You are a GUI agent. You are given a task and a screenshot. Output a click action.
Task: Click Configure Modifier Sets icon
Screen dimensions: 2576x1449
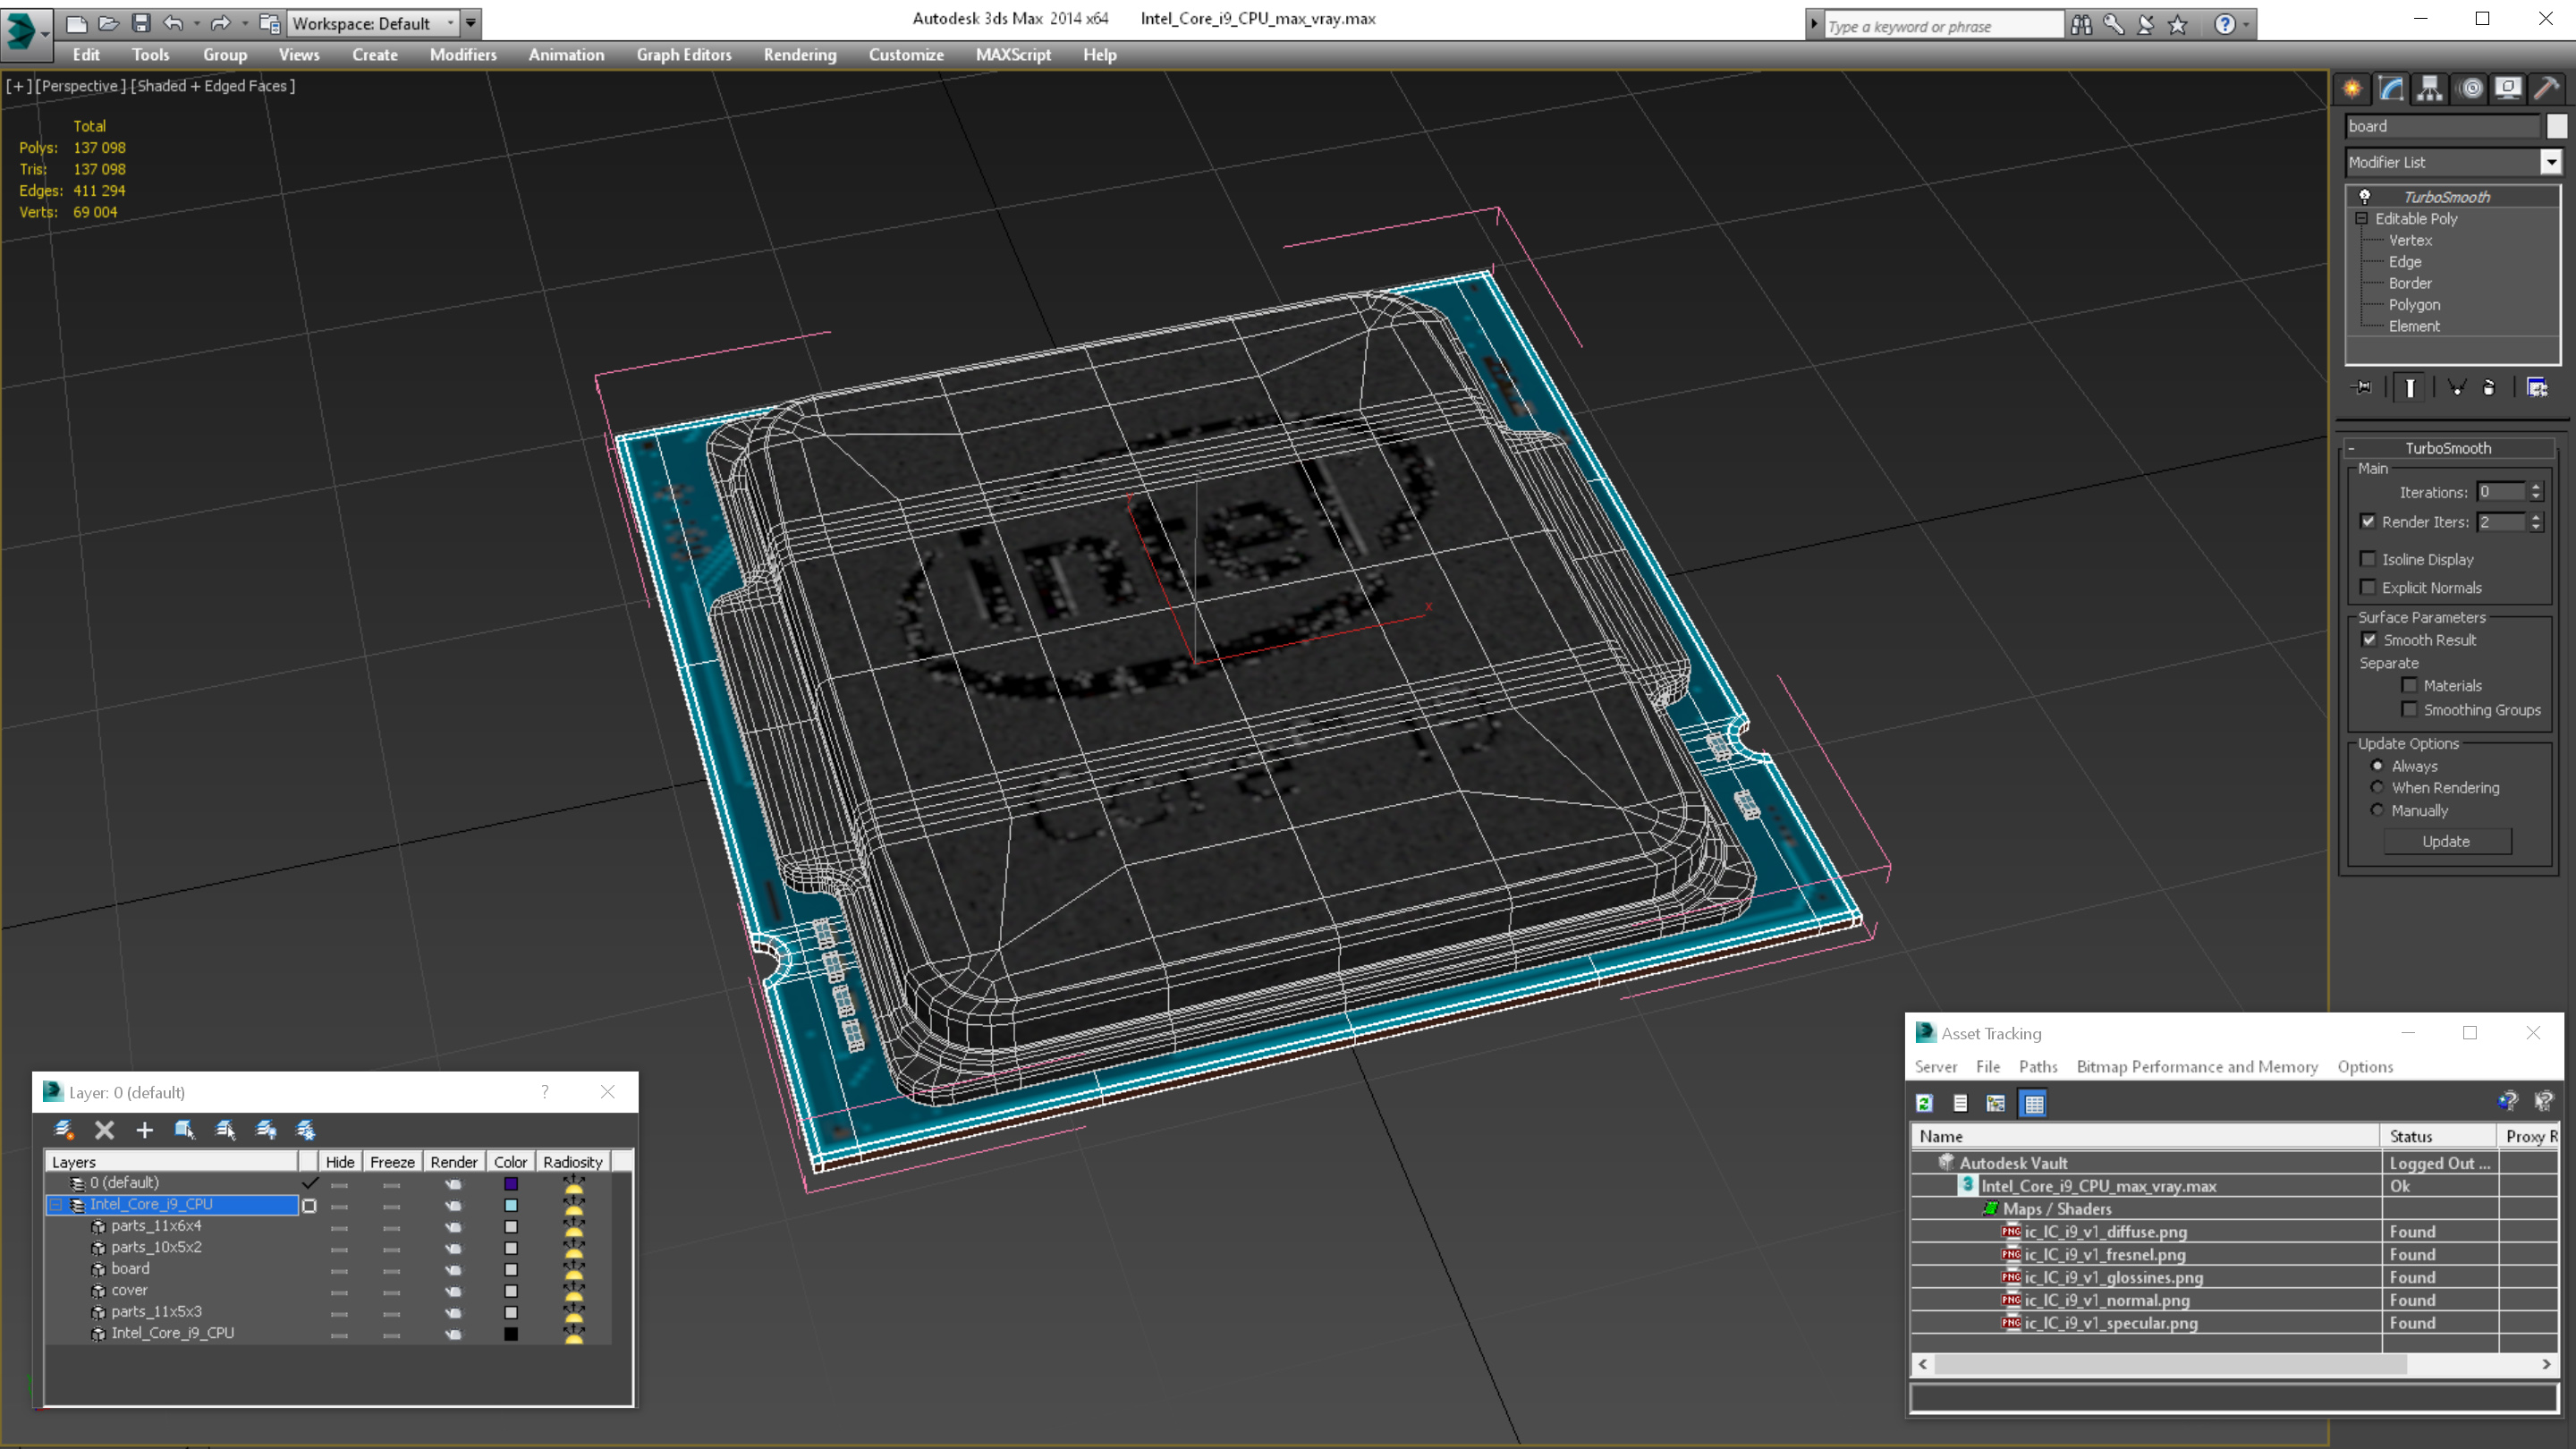coord(2537,387)
